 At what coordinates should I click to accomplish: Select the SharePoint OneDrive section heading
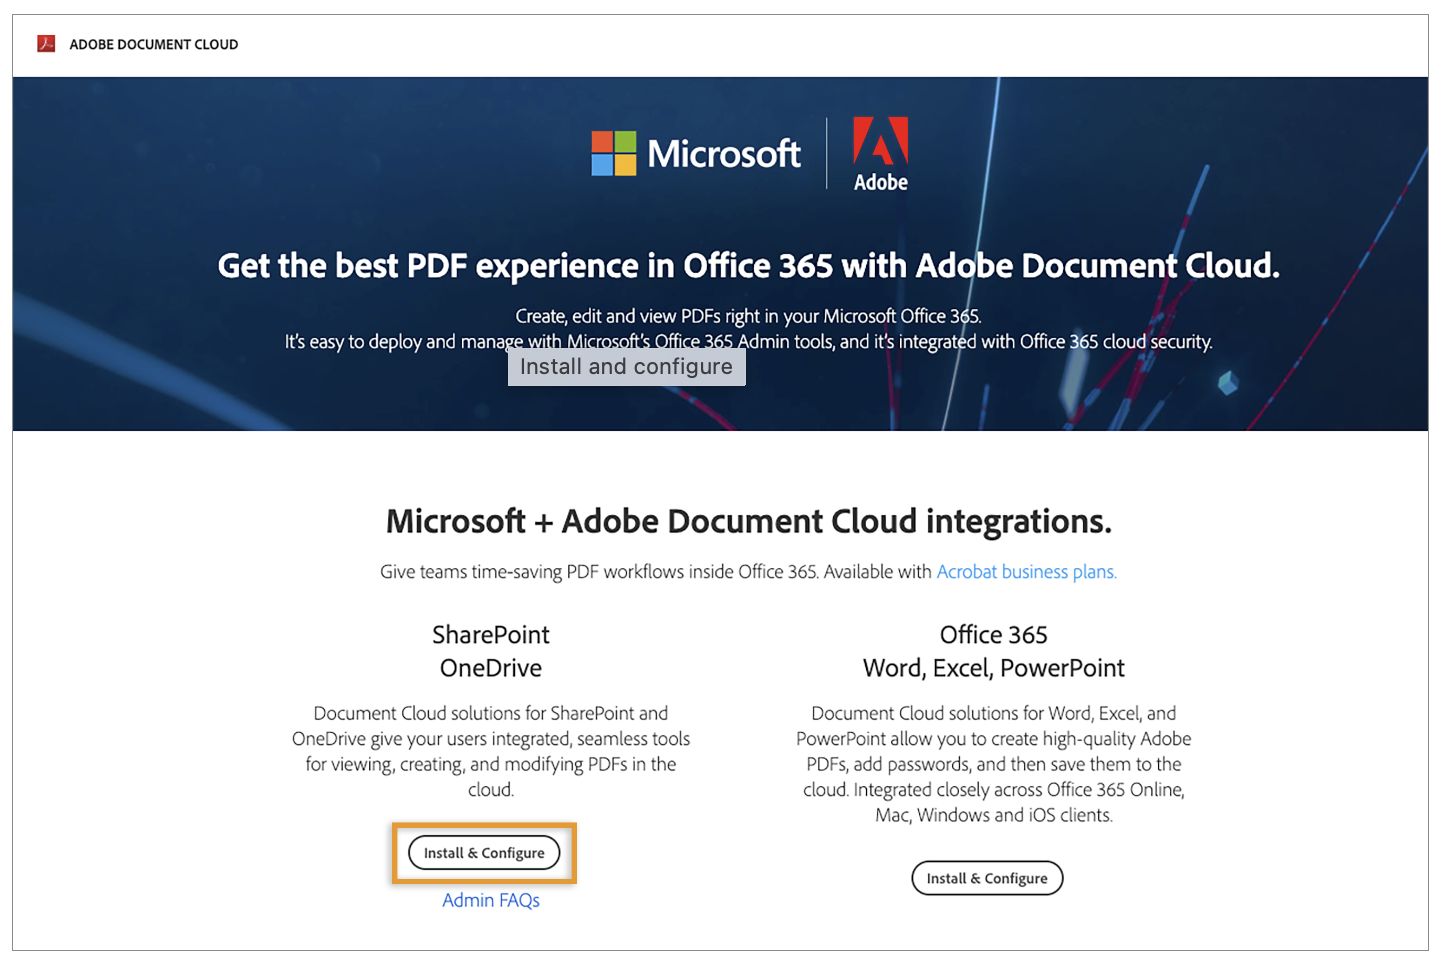[491, 651]
